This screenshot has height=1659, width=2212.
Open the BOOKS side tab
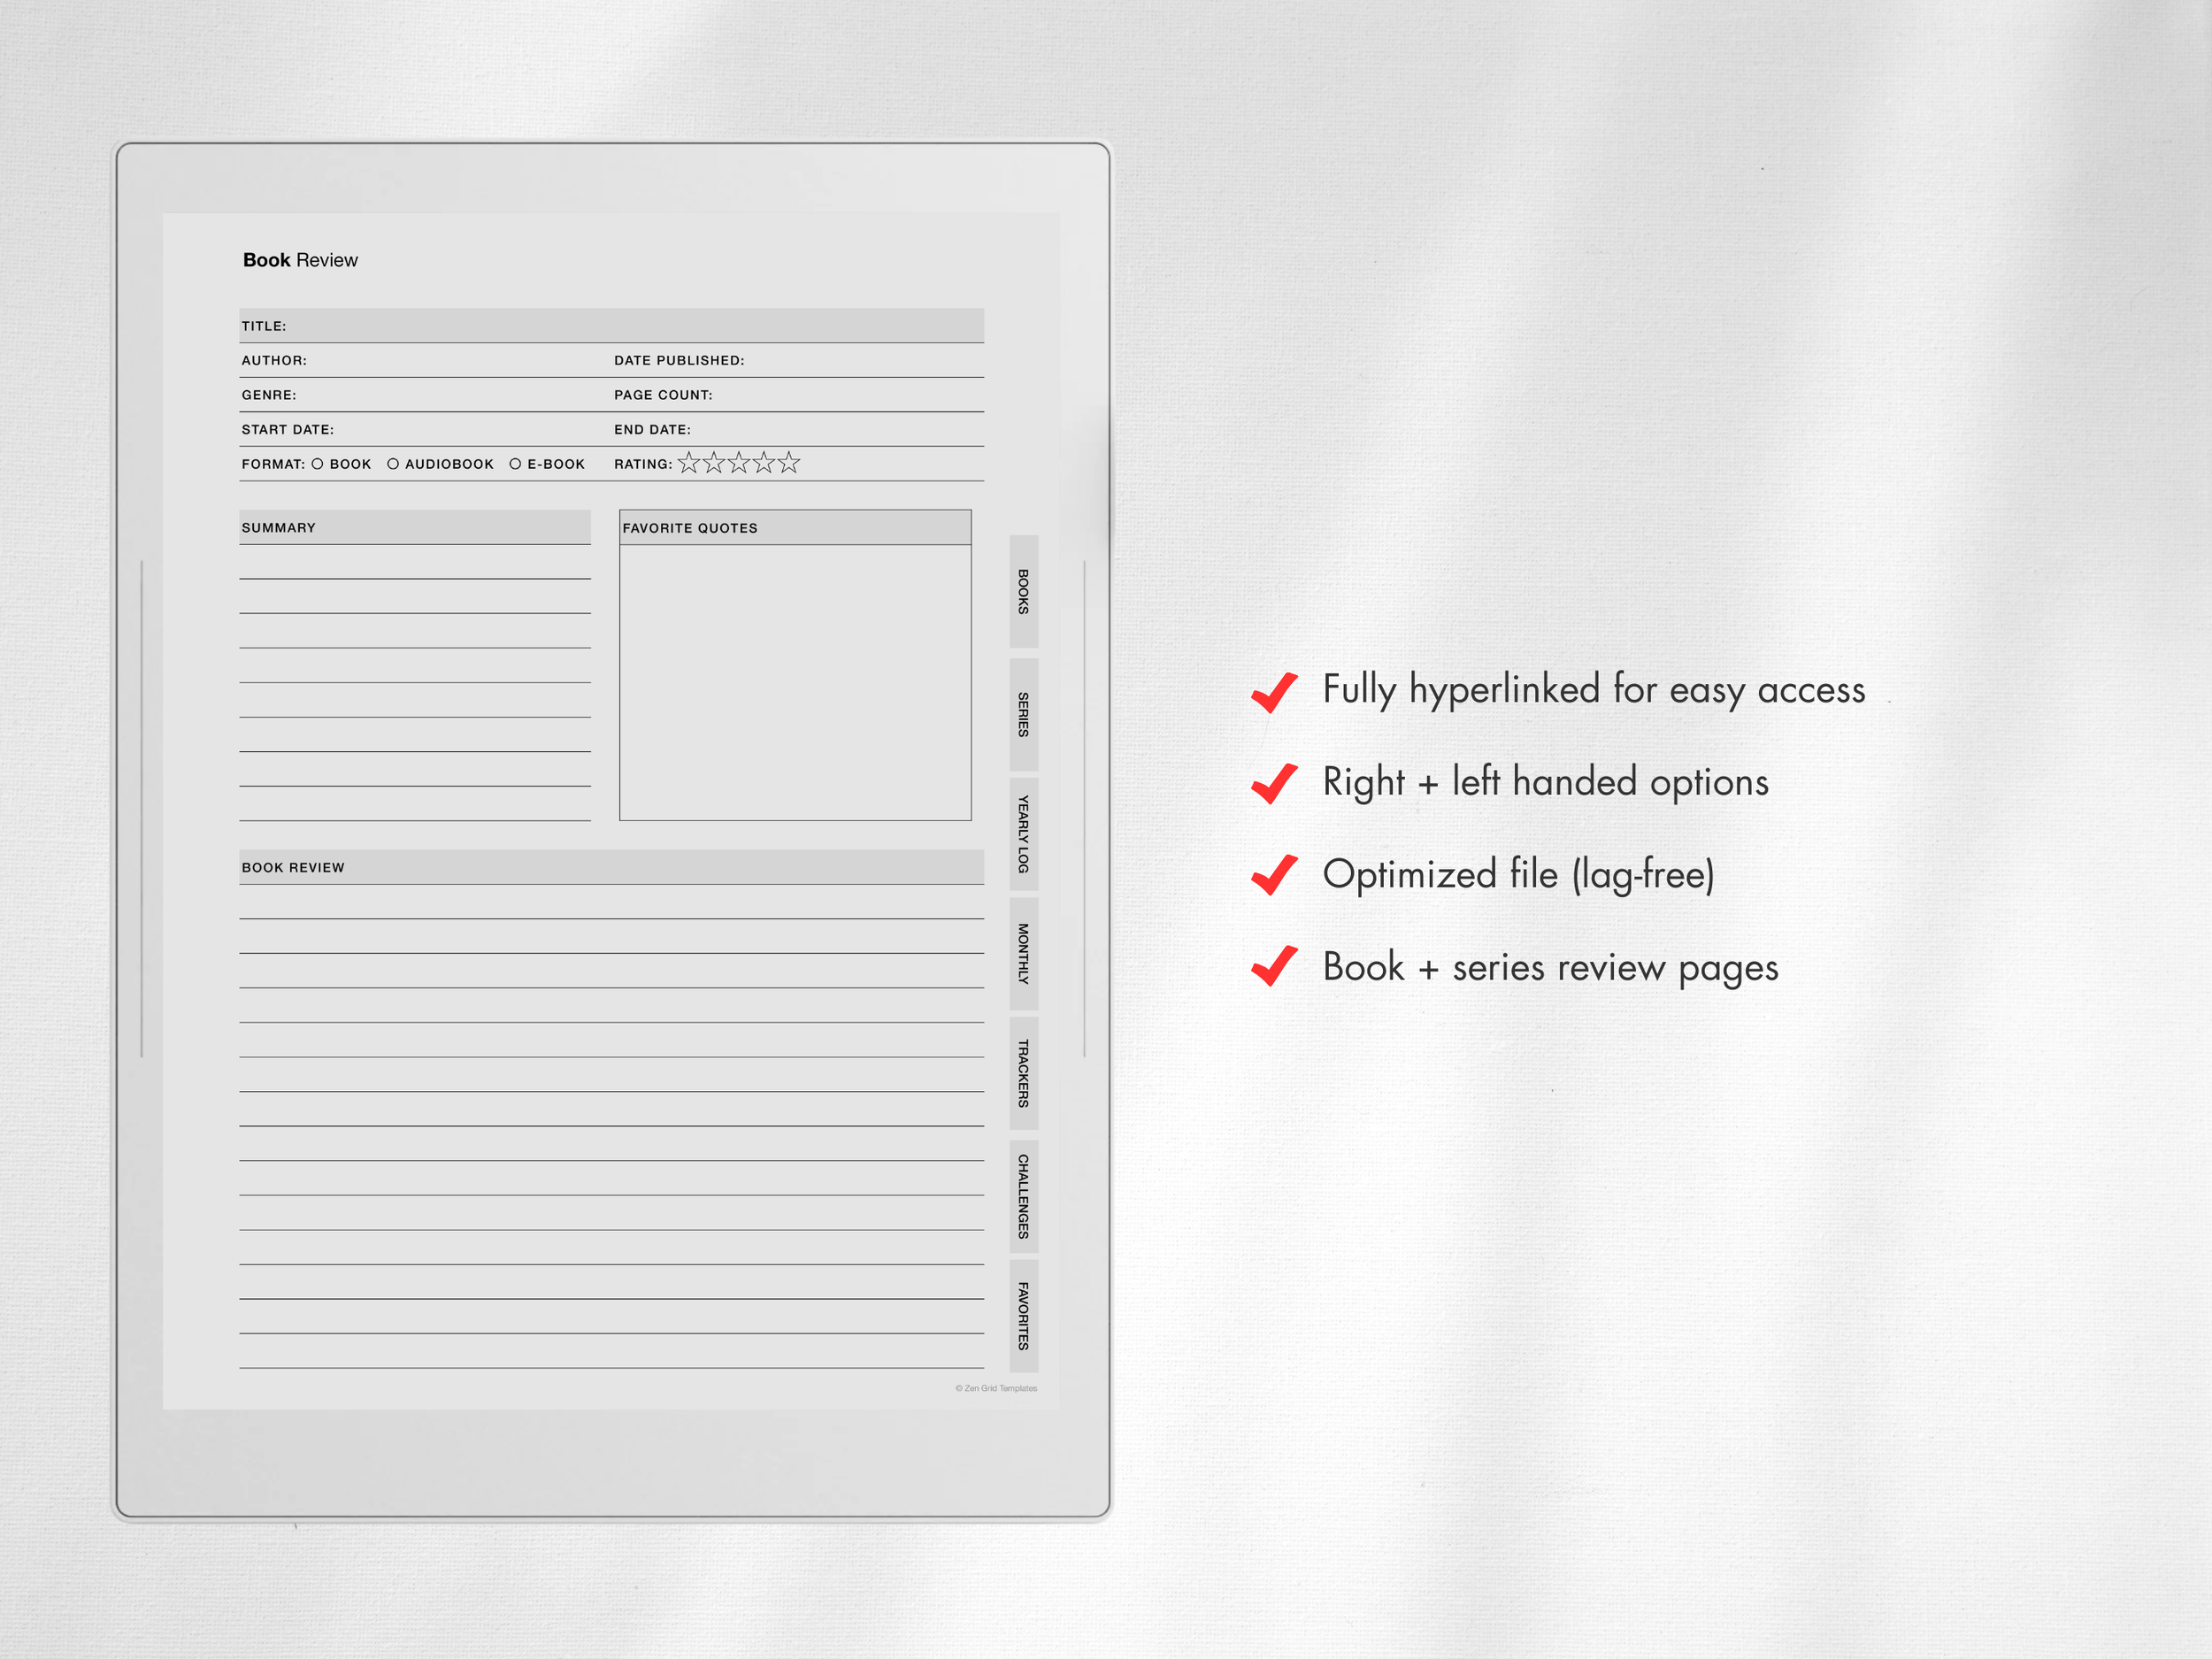click(x=1023, y=591)
